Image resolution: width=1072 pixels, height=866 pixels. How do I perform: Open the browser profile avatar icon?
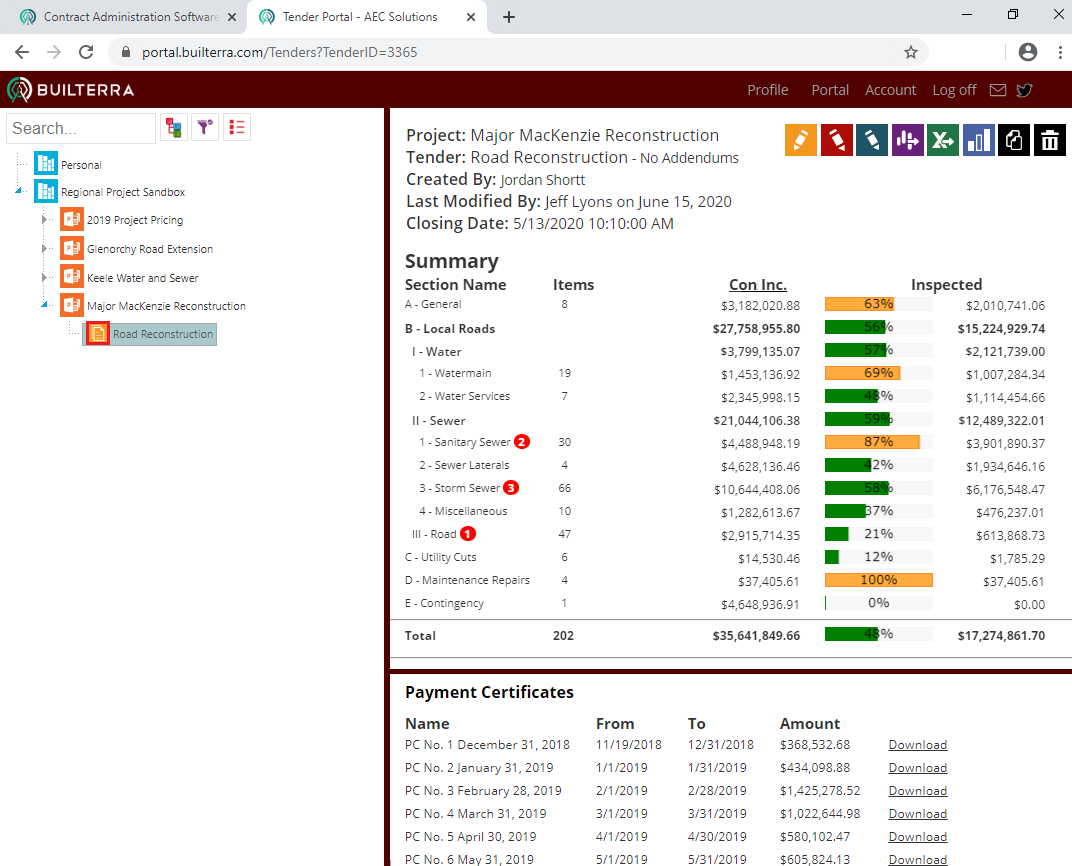1028,52
